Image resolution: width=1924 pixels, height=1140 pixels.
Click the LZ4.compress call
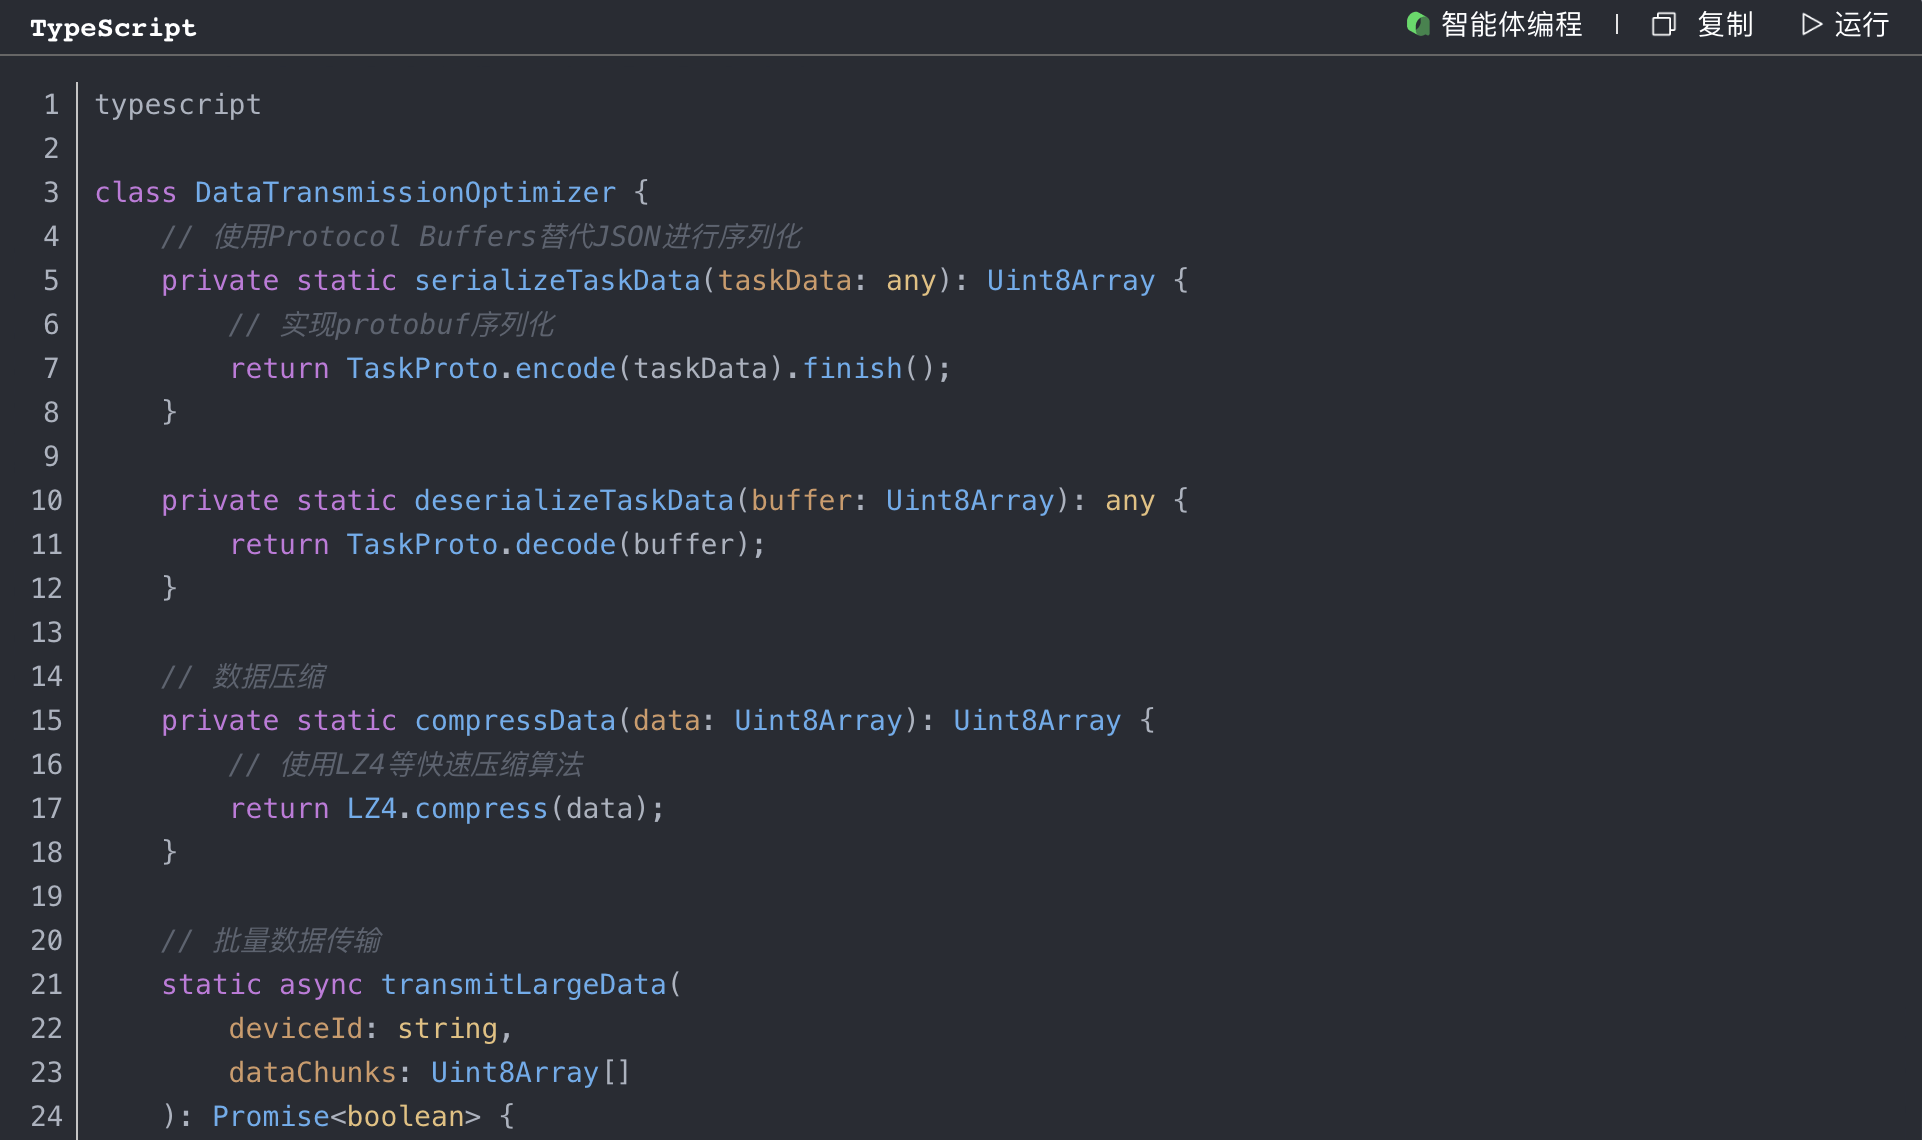(447, 808)
